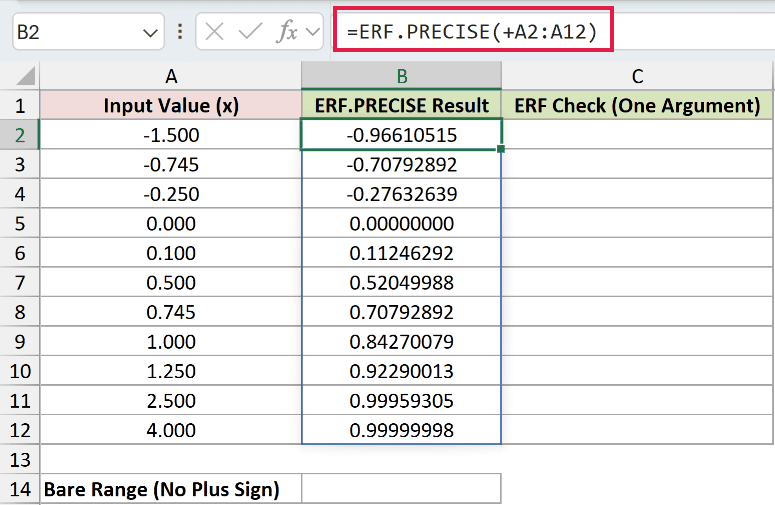The image size is (775, 505).
Task: Click the 'ERF.PRECISE Result' header cell
Action: 401,105
